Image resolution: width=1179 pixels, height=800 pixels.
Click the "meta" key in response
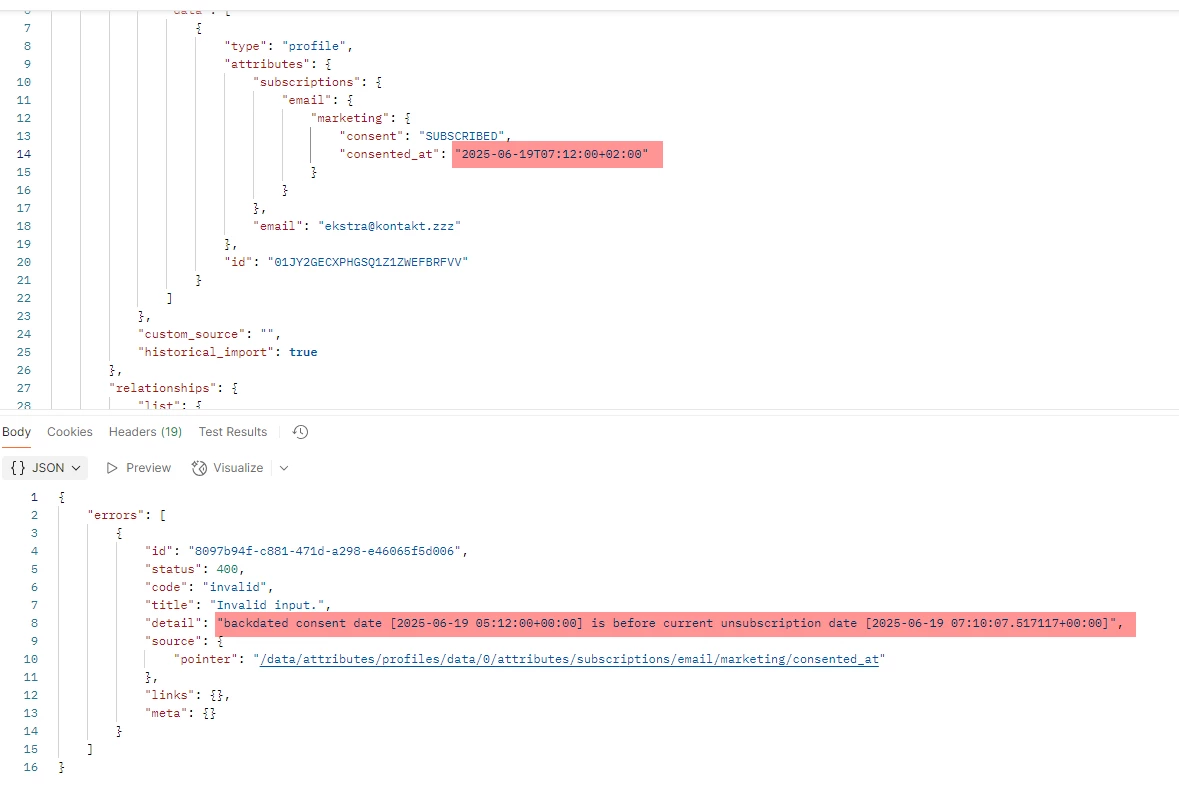pyautogui.click(x=166, y=714)
